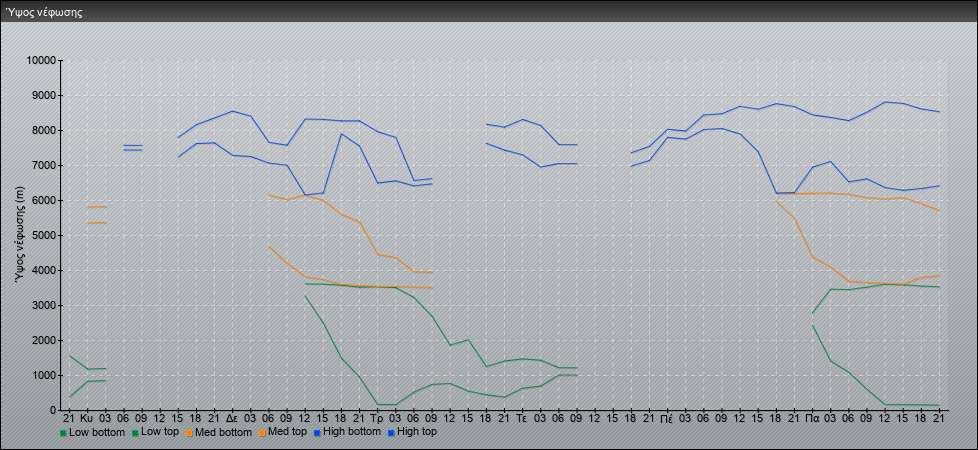
Task: Click the 10000 y-axis tick label
Action: click(x=41, y=61)
